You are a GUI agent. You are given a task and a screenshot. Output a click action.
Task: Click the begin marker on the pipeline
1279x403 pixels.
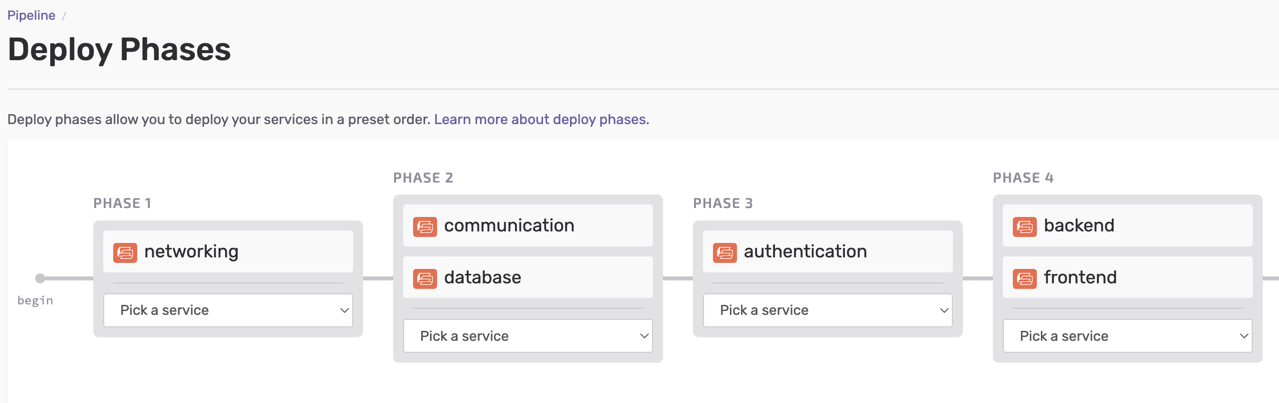click(40, 278)
